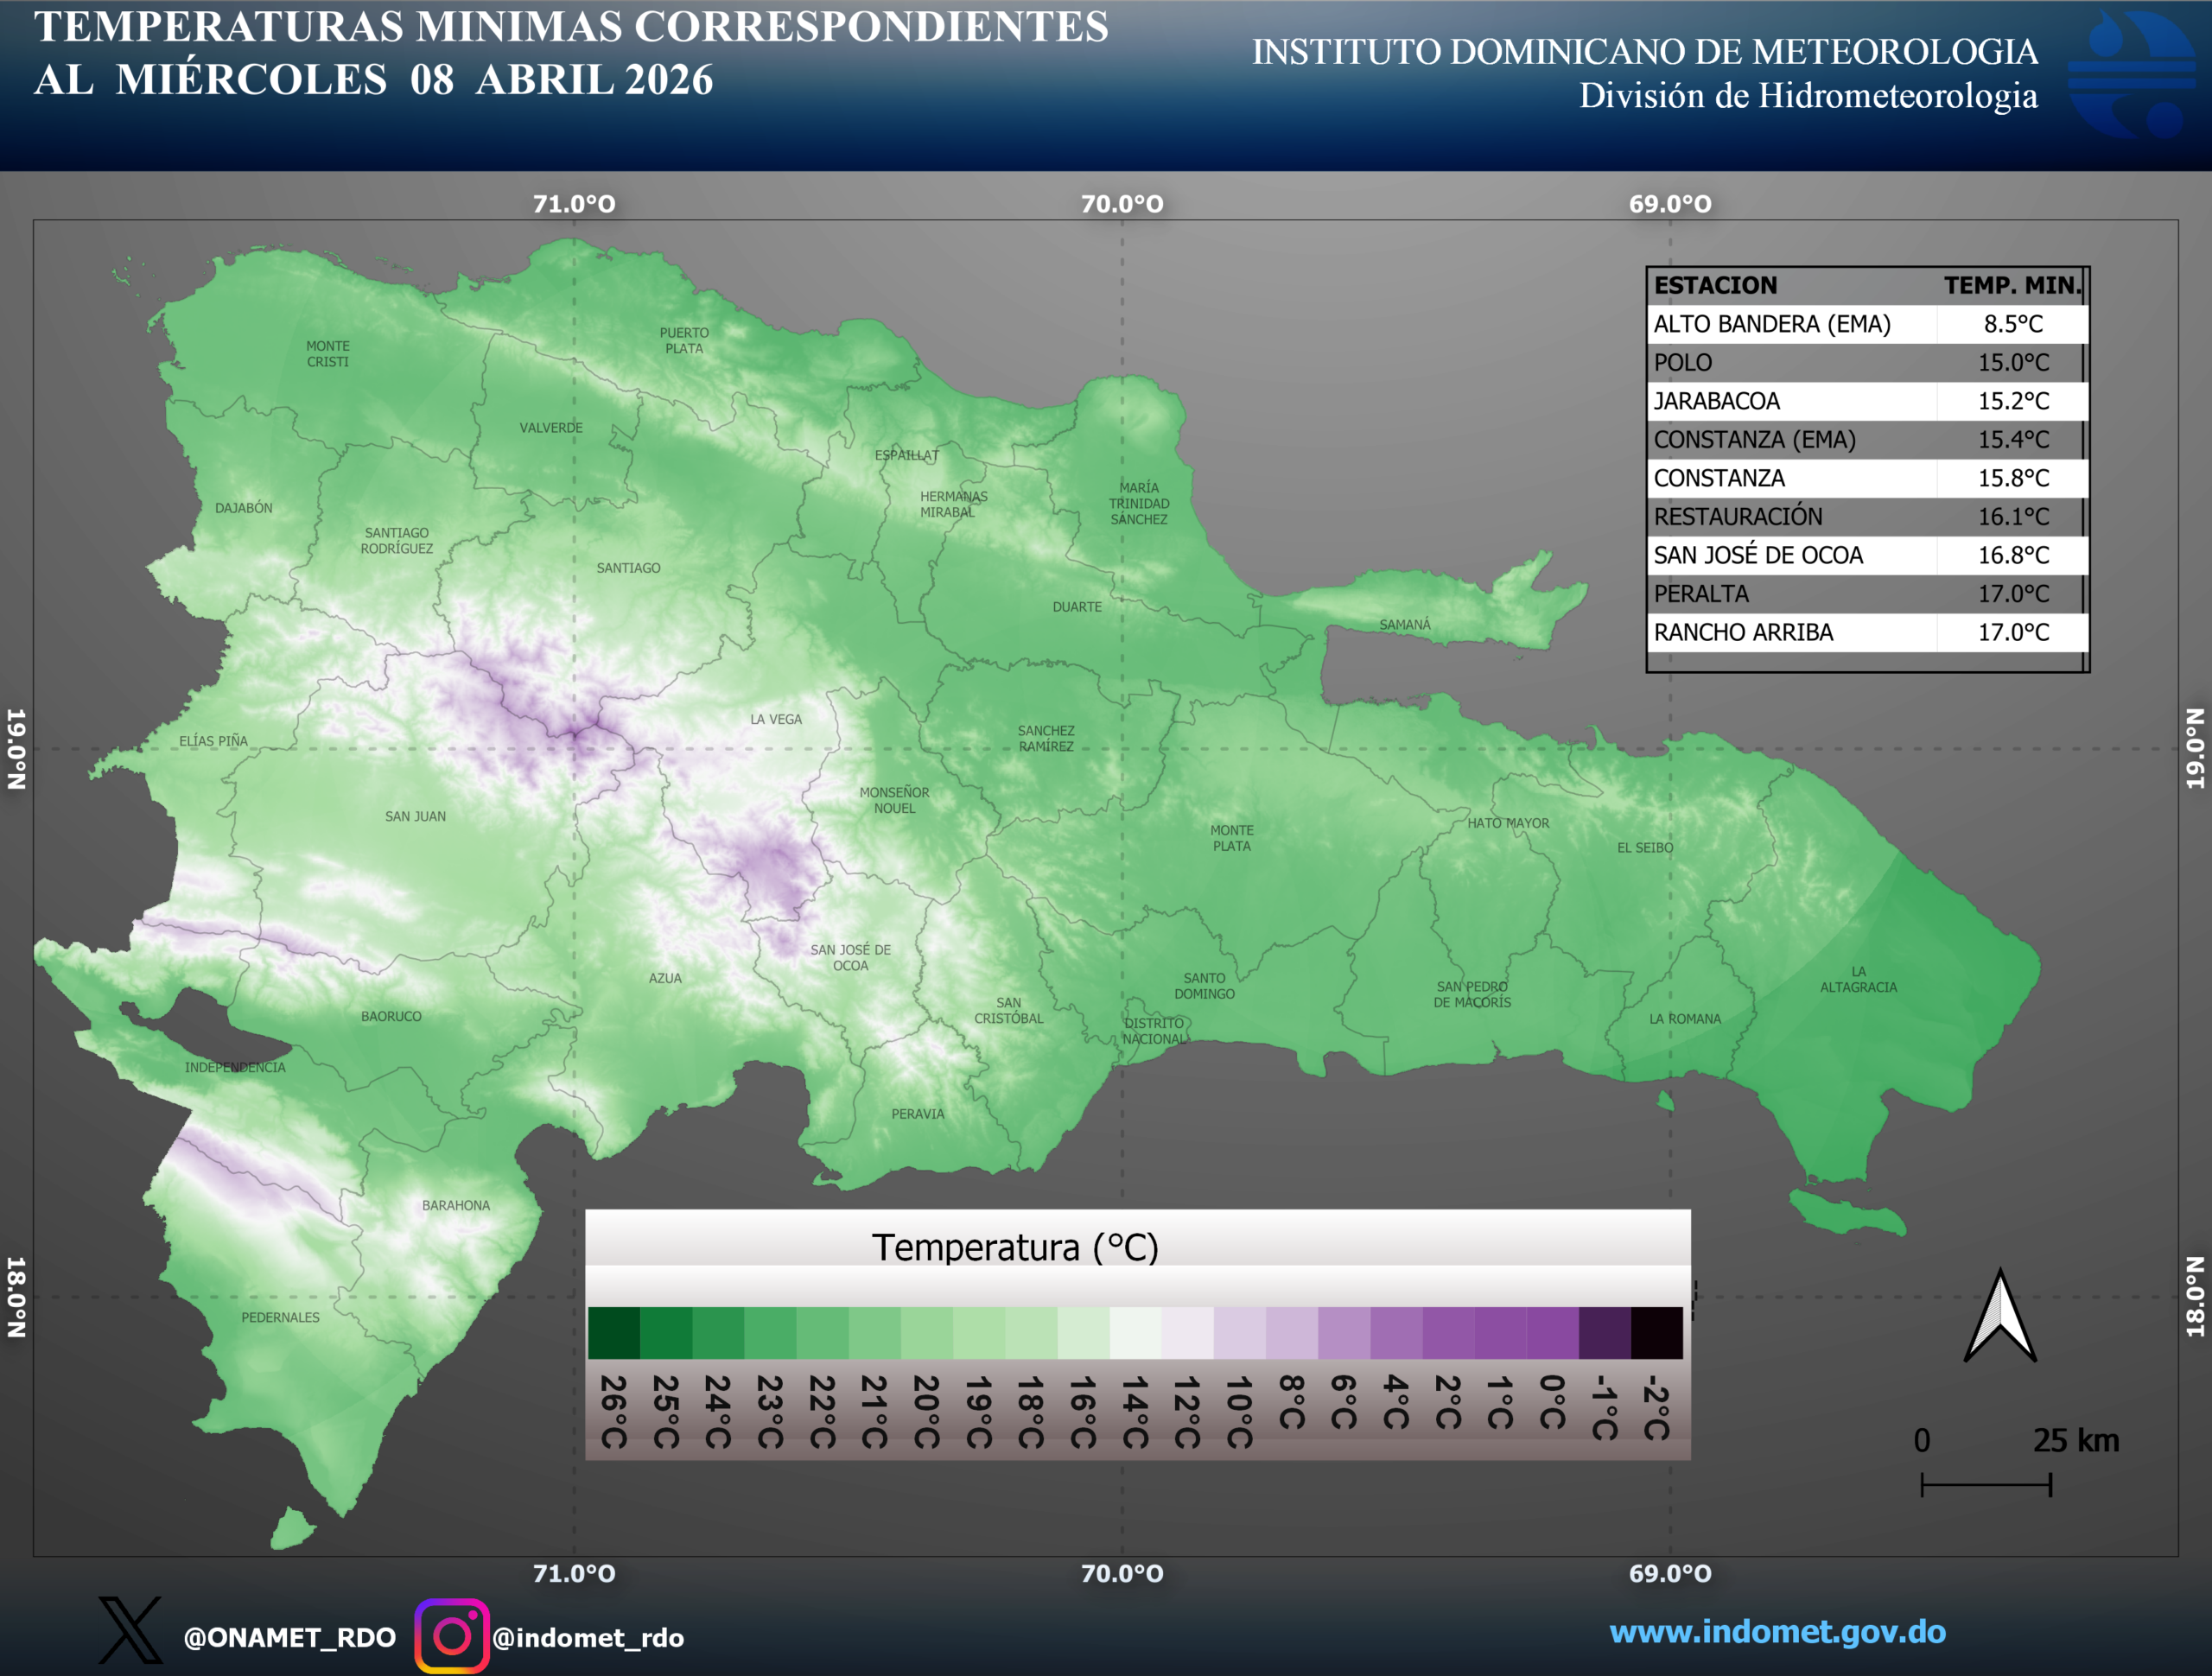Image resolution: width=2212 pixels, height=1676 pixels.
Task: Open the www.indomet.gov.do website link
Action: (x=1777, y=1631)
